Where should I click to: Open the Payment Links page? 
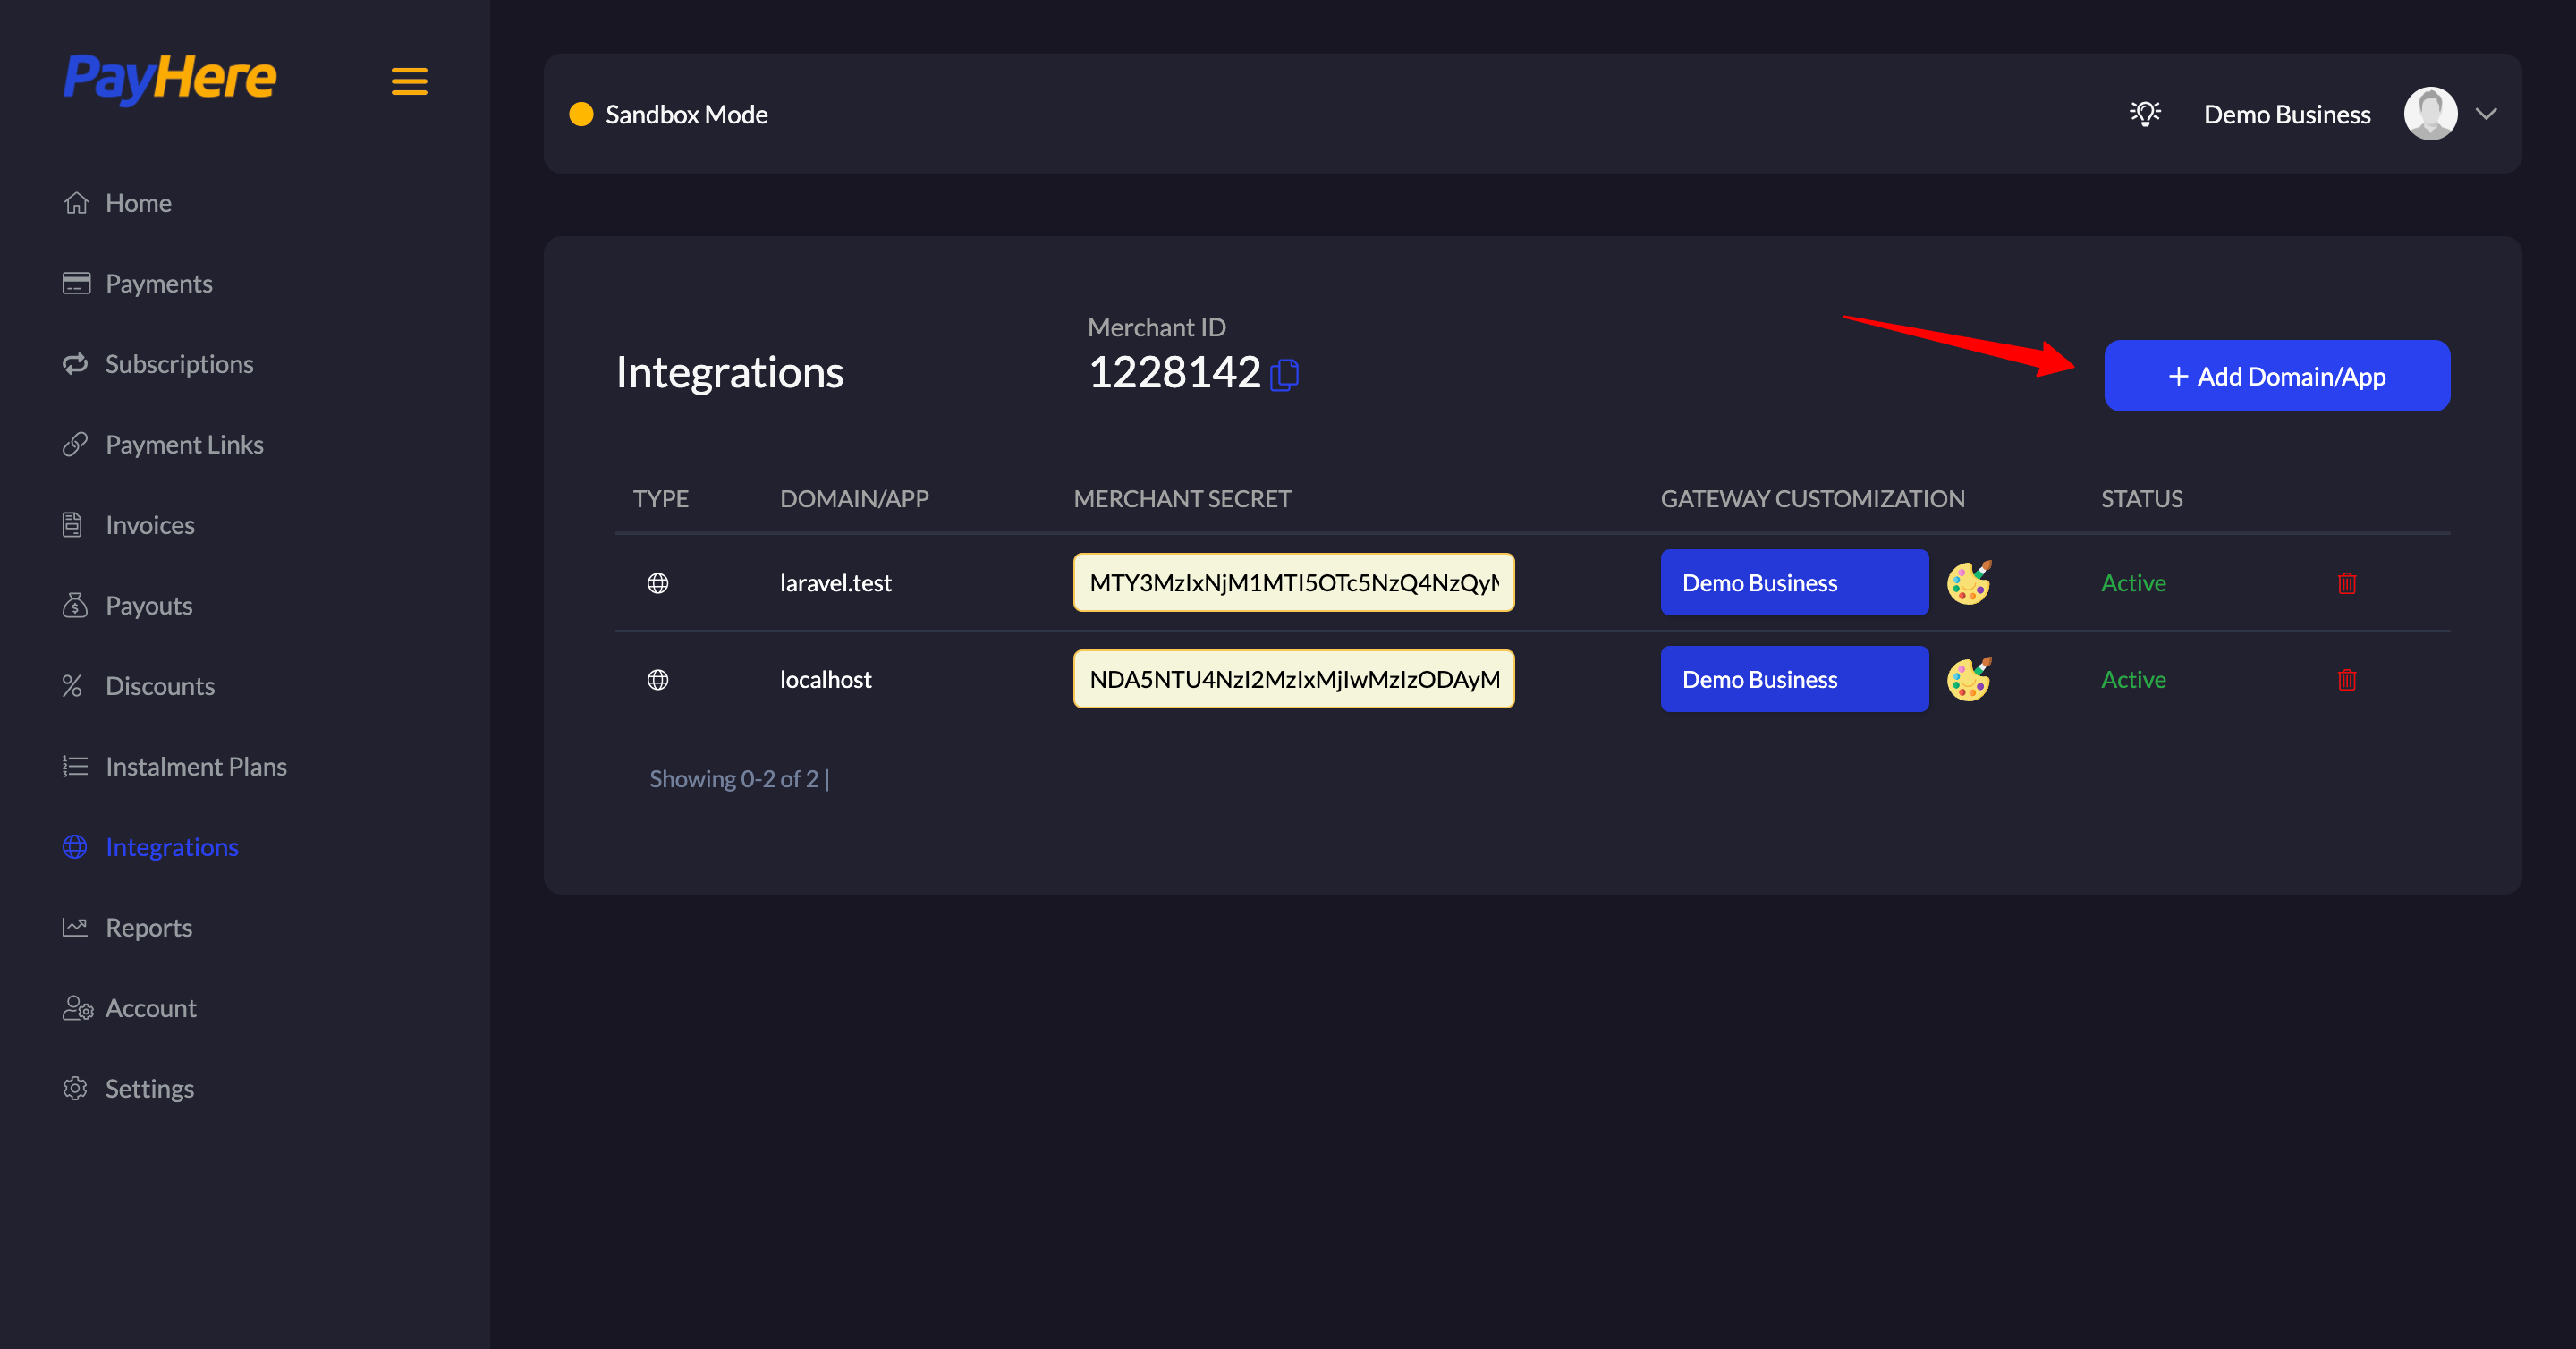coord(184,444)
